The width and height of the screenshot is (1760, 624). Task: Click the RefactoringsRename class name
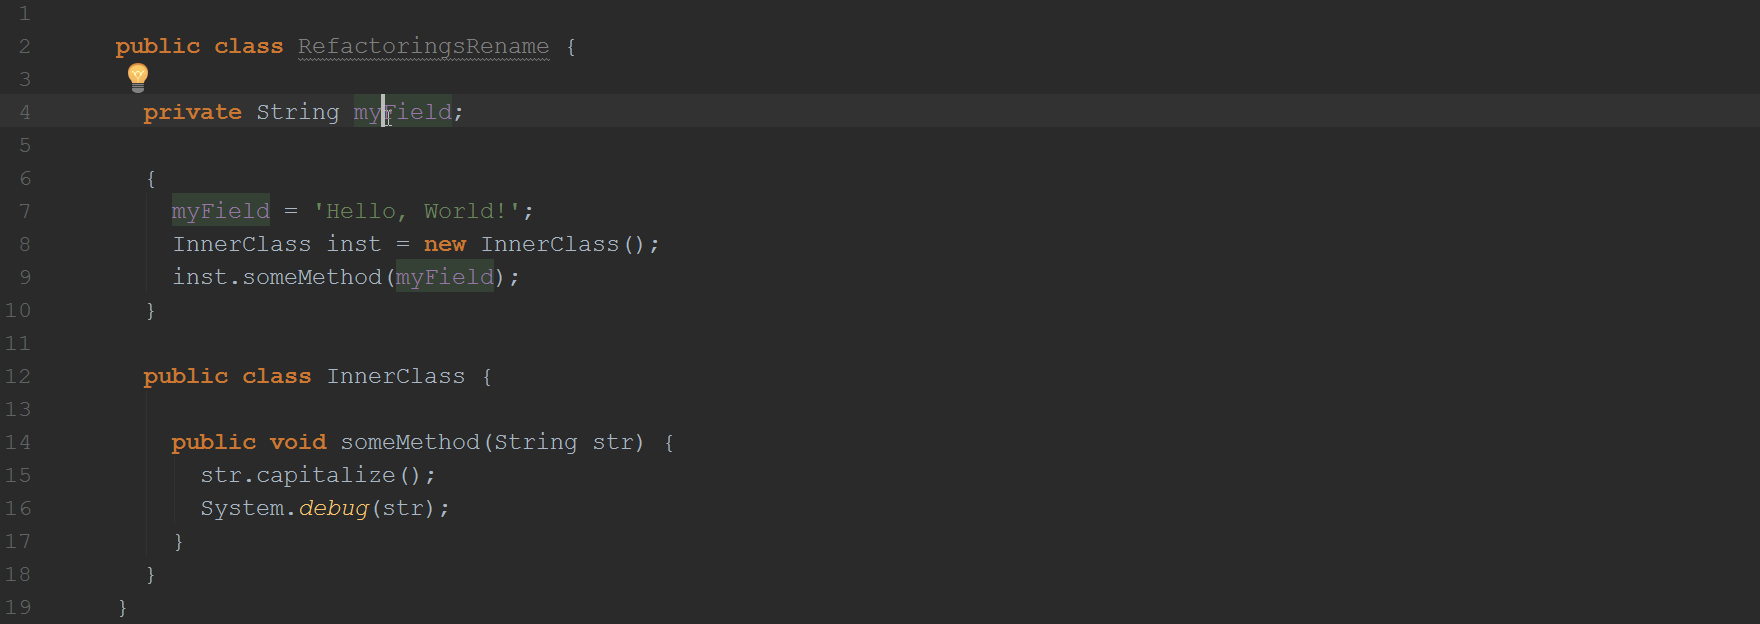[423, 46]
